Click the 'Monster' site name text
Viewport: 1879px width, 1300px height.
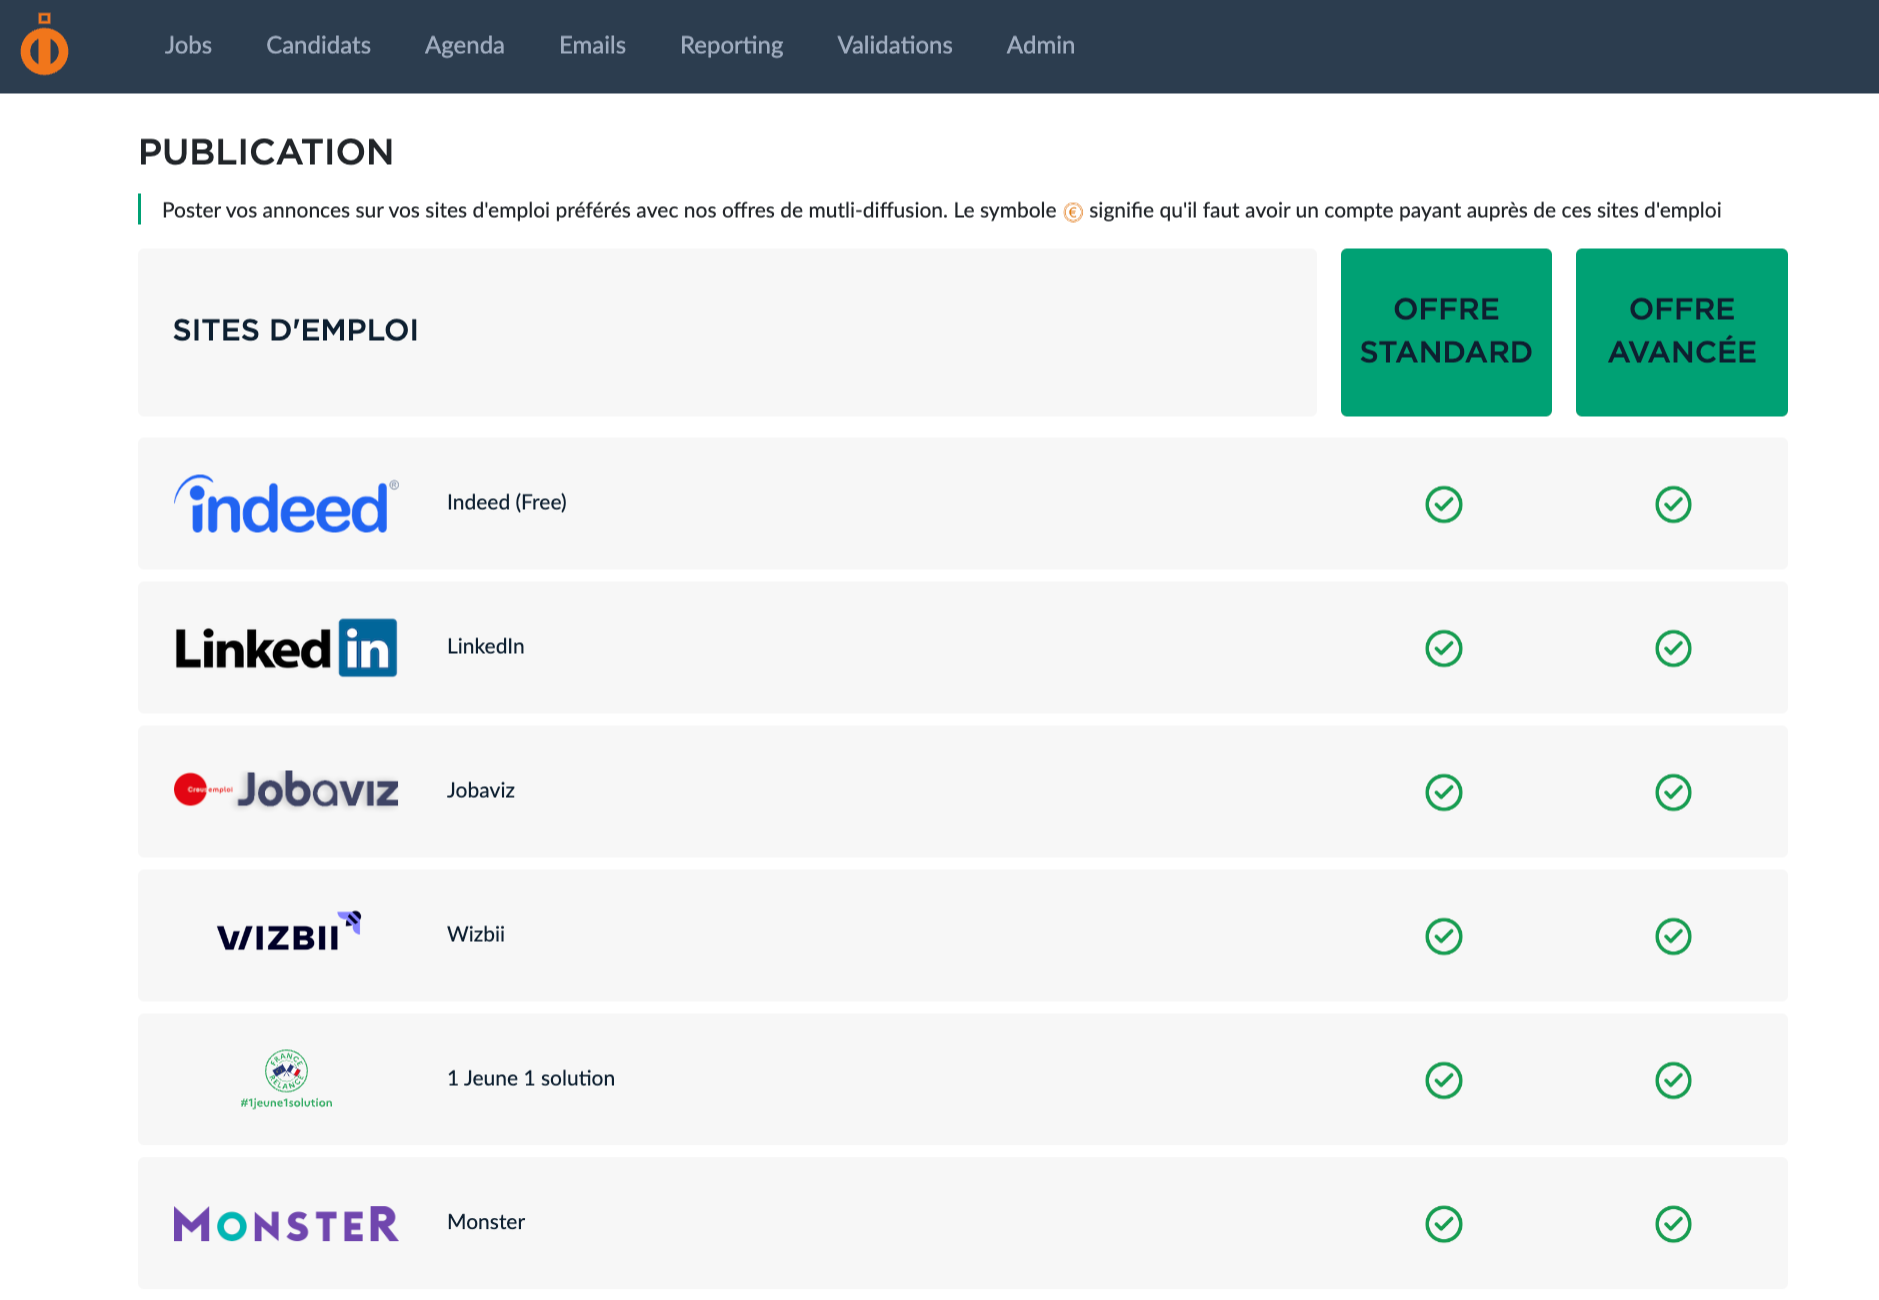[486, 1222]
